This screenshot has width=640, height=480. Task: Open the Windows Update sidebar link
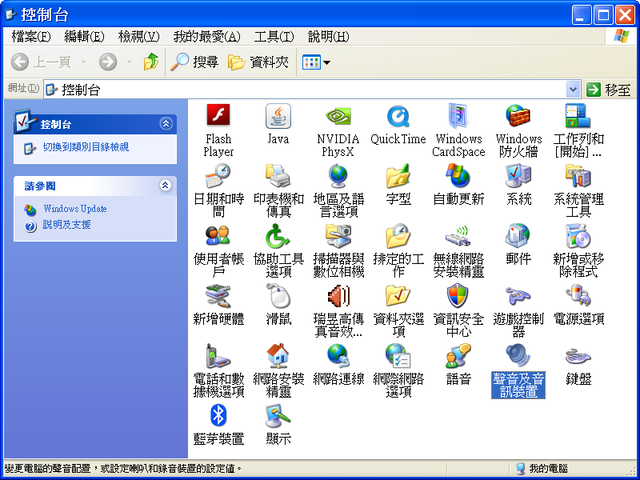tap(75, 209)
